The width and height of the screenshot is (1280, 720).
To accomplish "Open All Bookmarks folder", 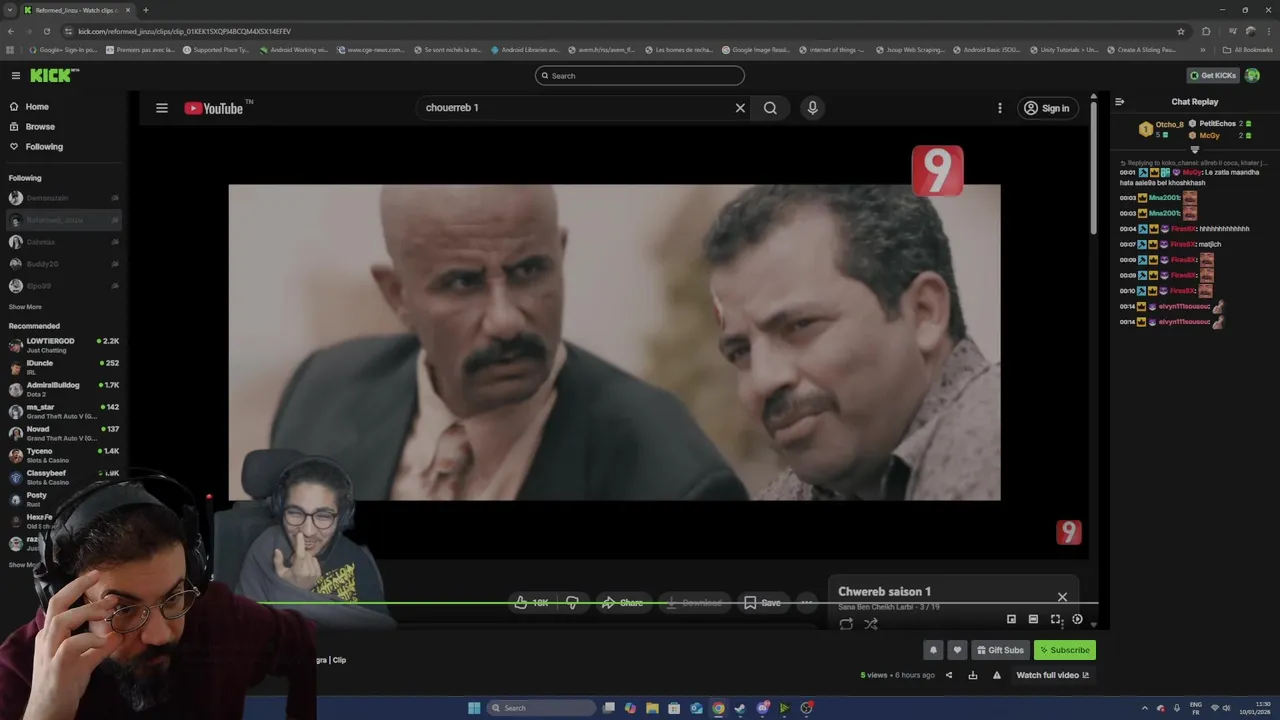I will [1247, 49].
